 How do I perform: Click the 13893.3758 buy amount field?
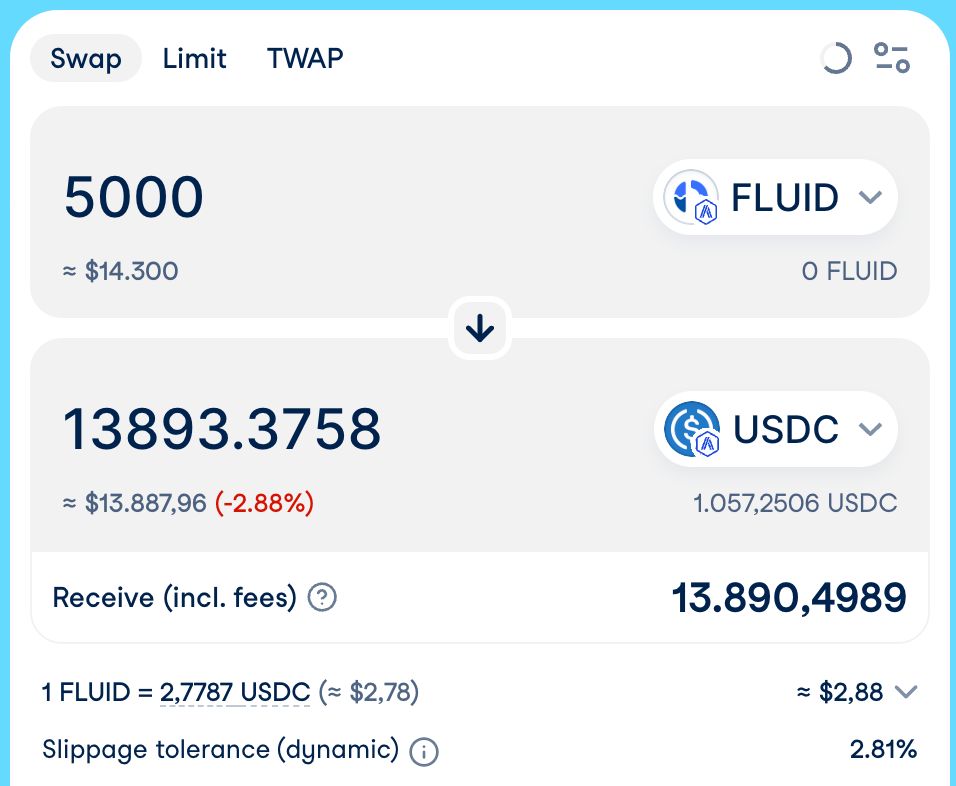coord(222,429)
